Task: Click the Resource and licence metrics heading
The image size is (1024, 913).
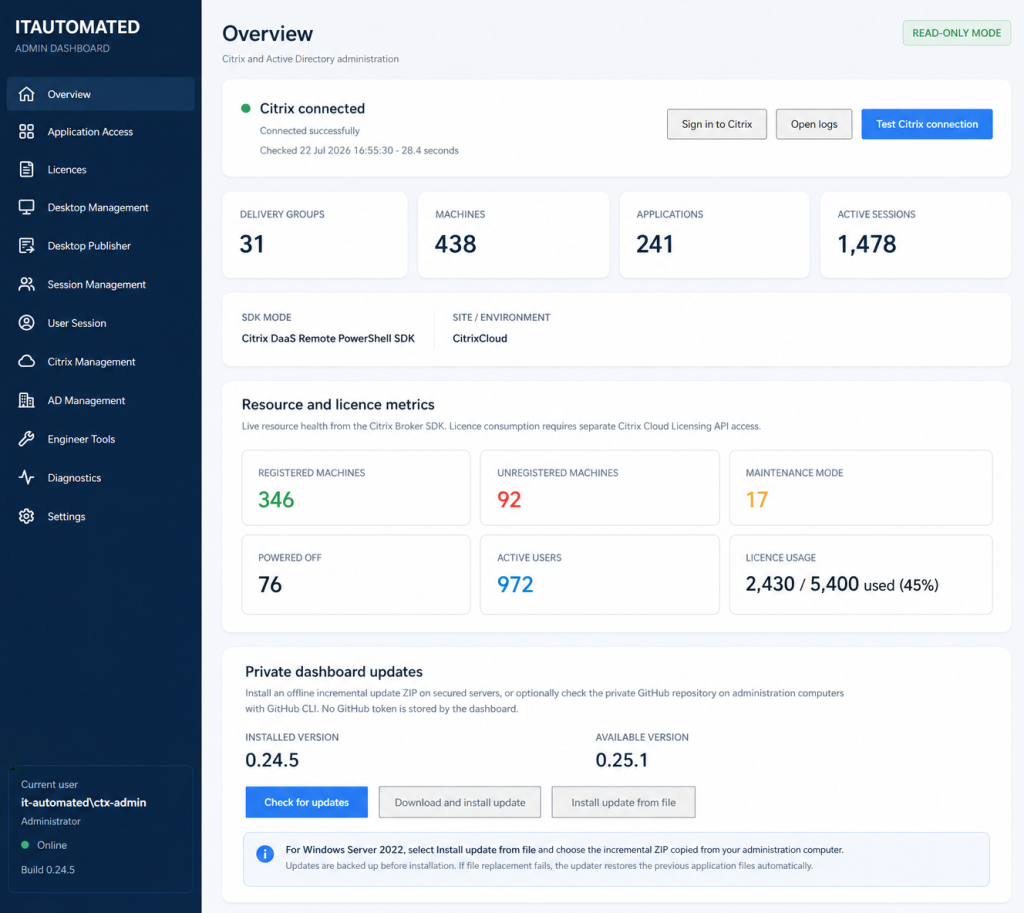Action: tap(338, 404)
